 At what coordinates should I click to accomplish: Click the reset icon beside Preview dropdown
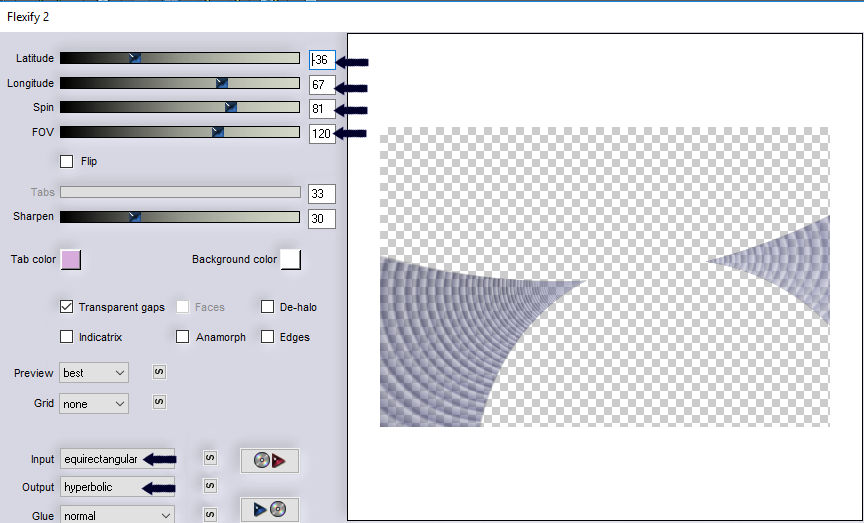pyautogui.click(x=159, y=372)
